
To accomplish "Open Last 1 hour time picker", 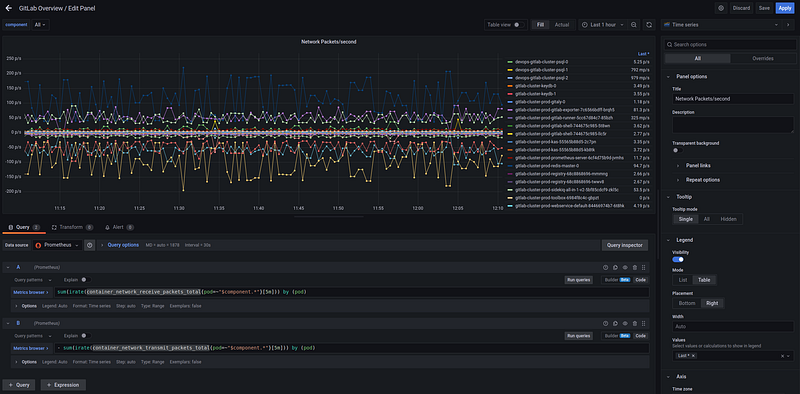I will pos(603,24).
